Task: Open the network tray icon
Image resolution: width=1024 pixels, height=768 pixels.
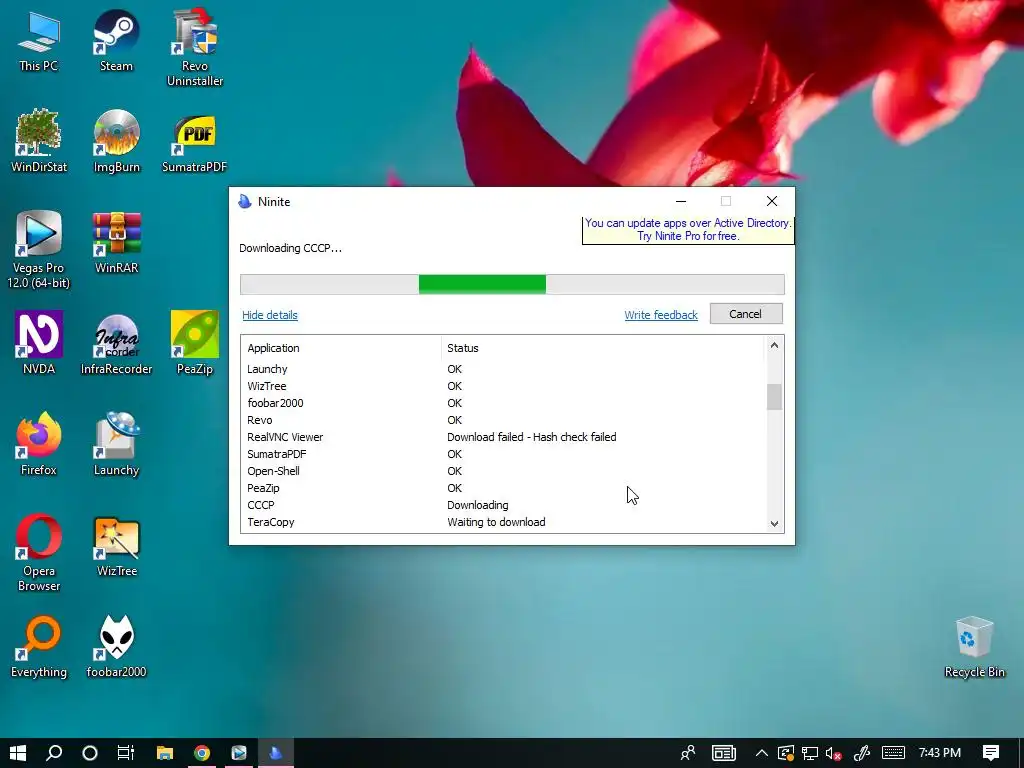Action: (x=810, y=753)
